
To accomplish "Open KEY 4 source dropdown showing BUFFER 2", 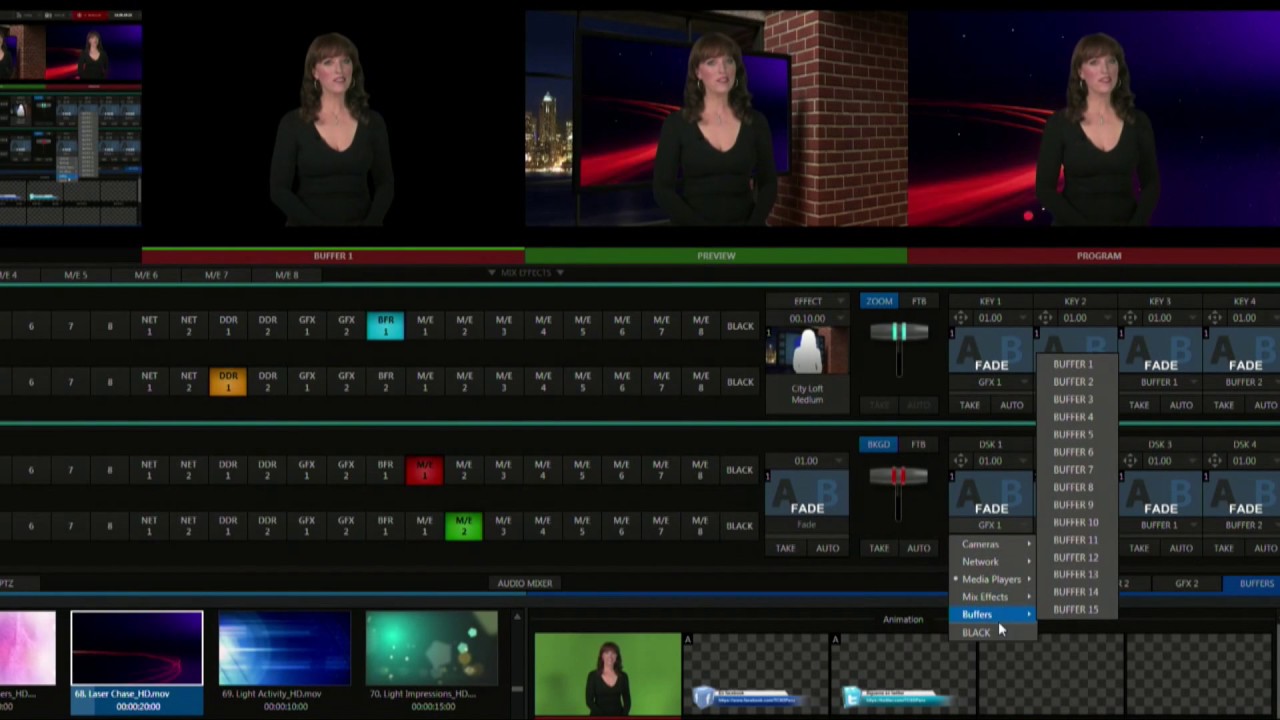I will [x=1245, y=382].
